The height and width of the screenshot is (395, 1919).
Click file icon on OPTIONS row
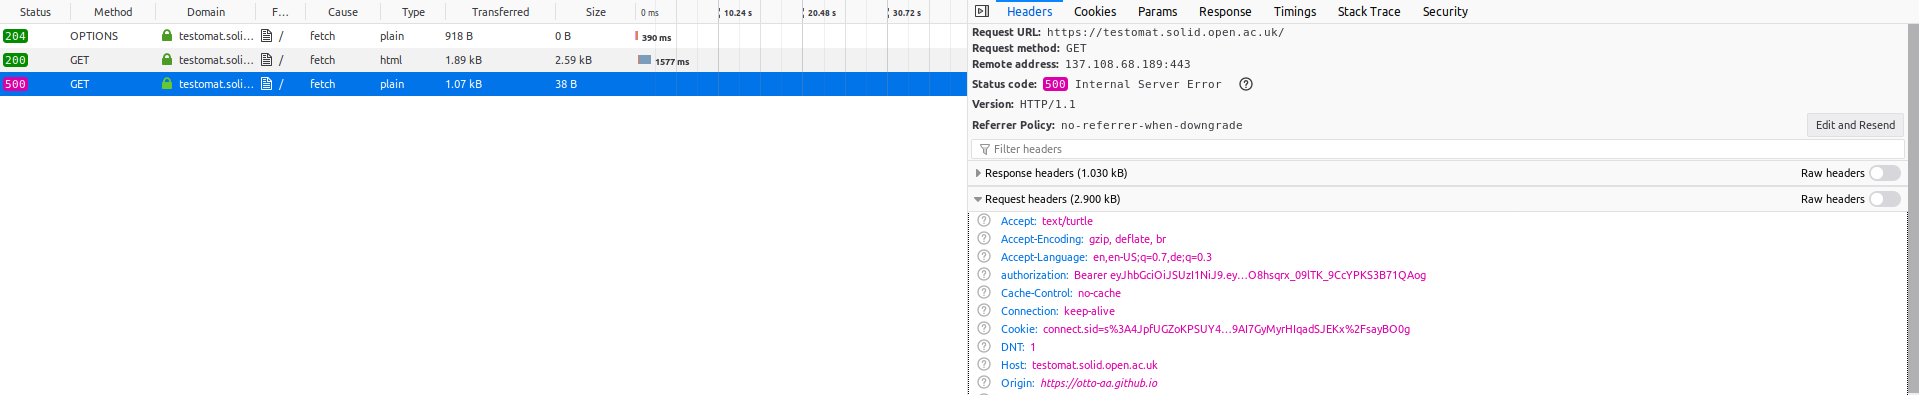(266, 35)
